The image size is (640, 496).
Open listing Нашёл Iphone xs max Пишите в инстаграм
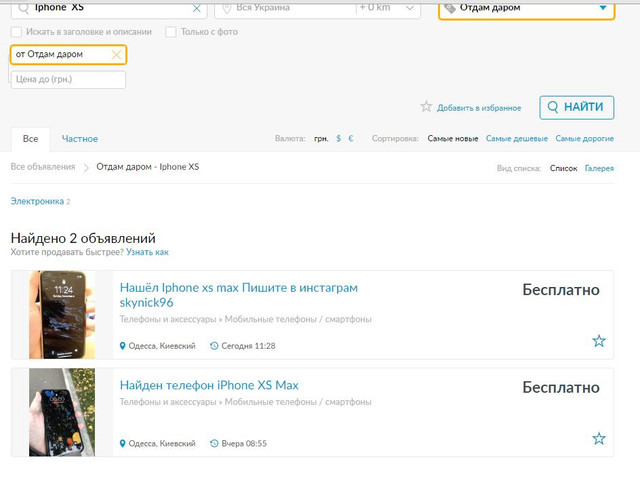[238, 295]
